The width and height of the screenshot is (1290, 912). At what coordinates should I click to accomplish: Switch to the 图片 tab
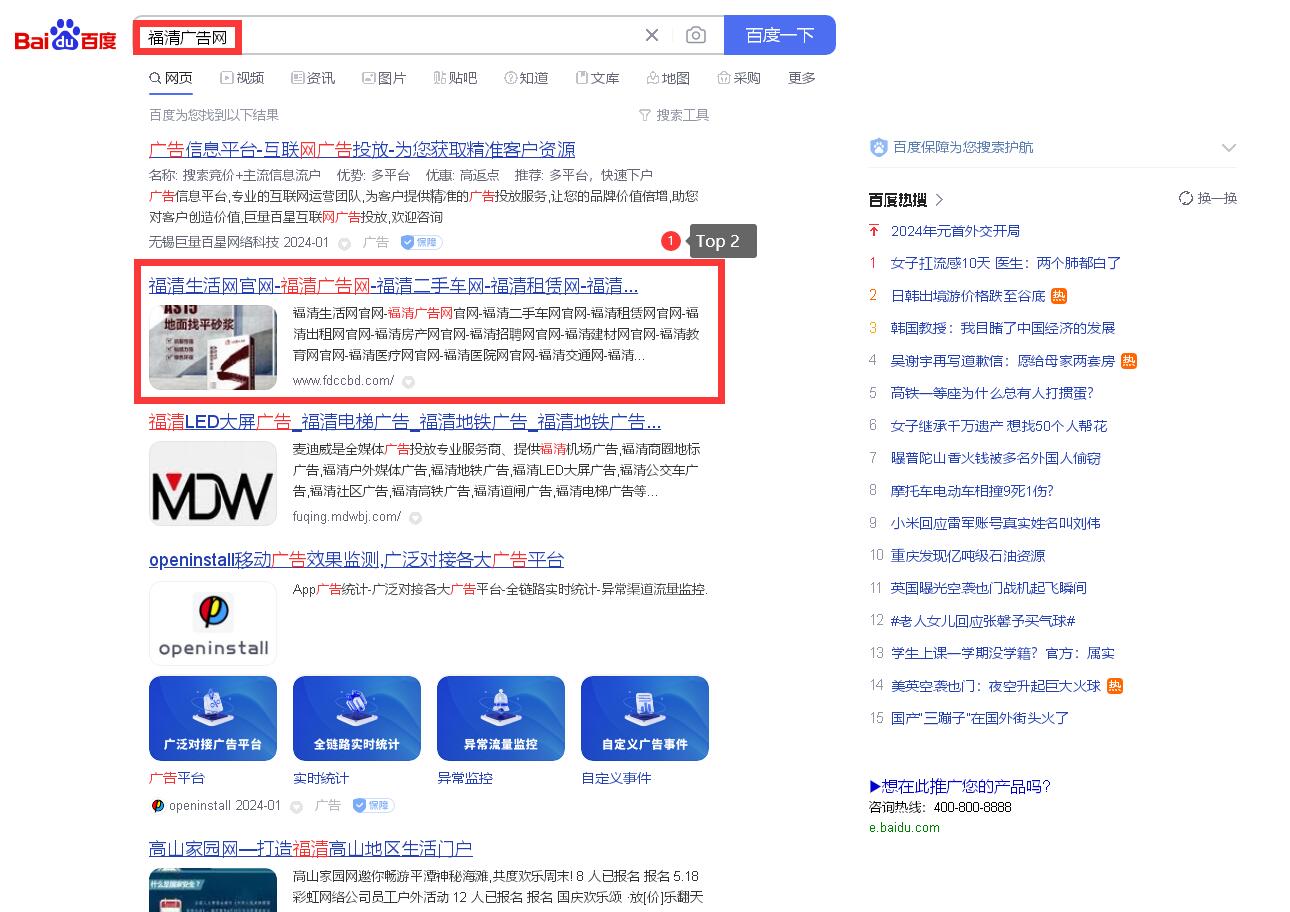click(384, 78)
